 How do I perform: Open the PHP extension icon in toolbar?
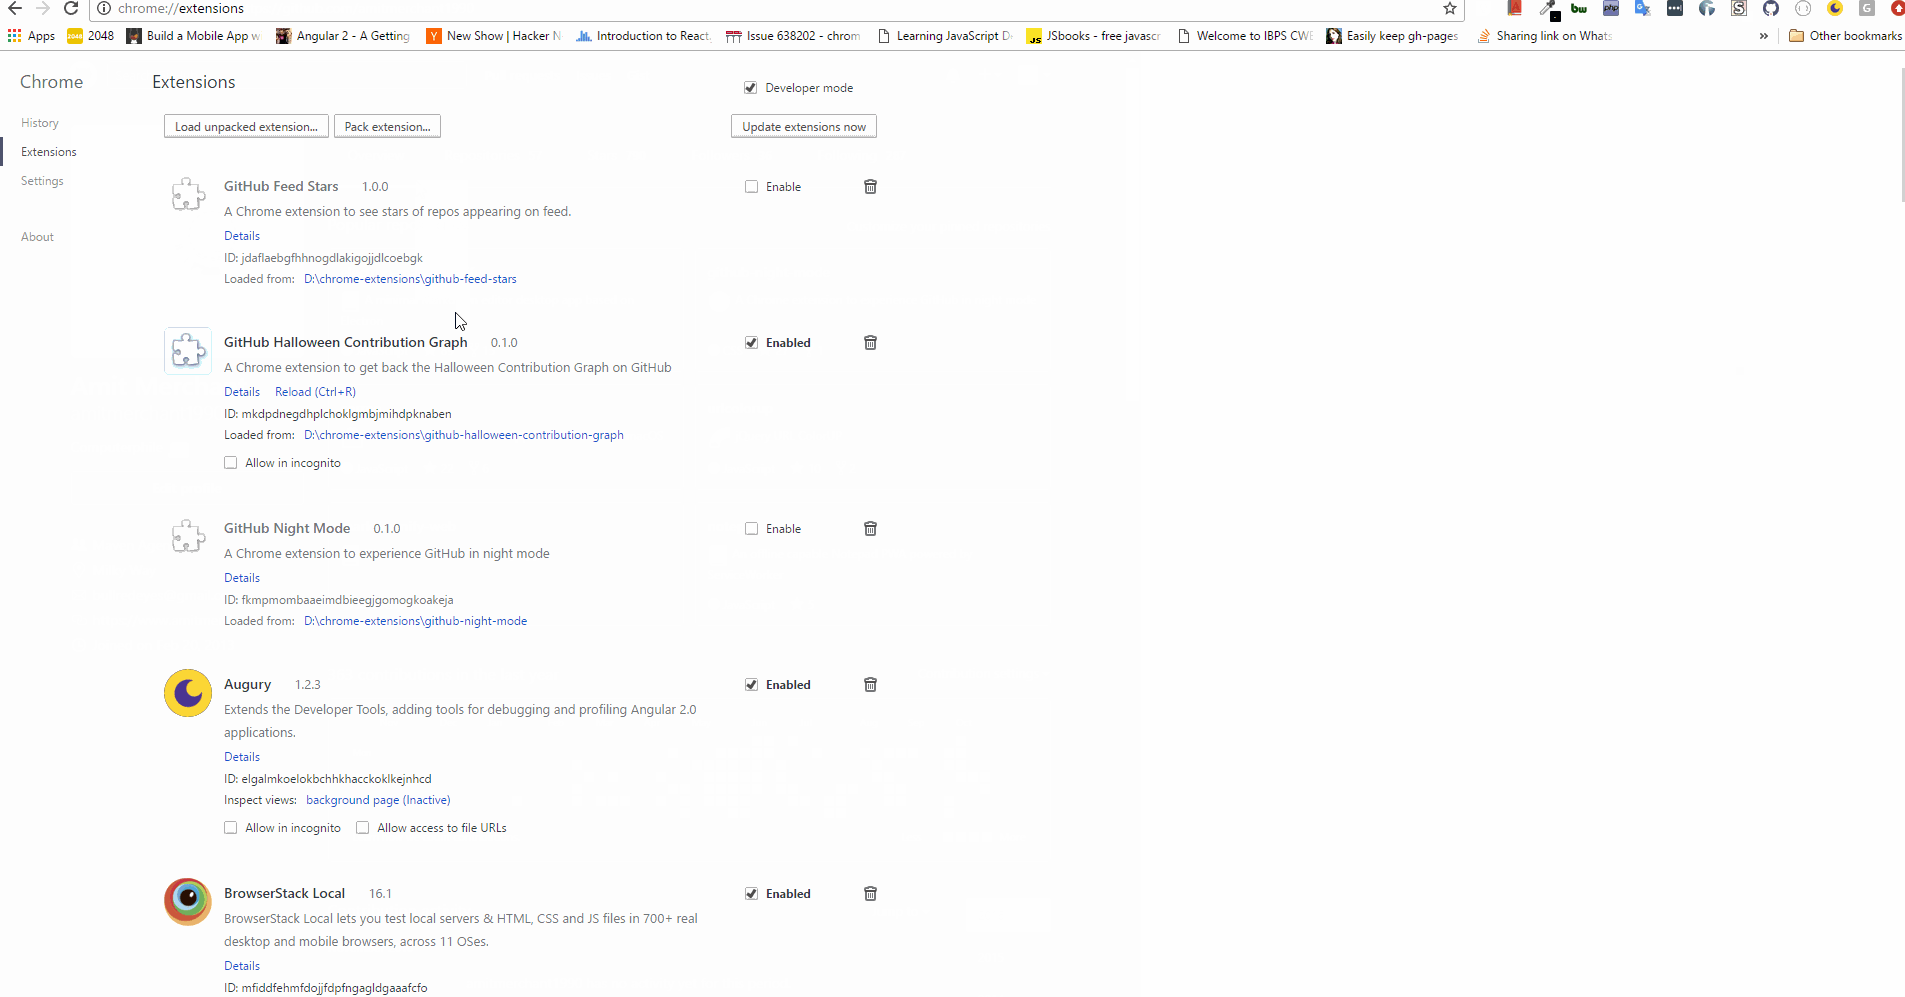tap(1611, 8)
